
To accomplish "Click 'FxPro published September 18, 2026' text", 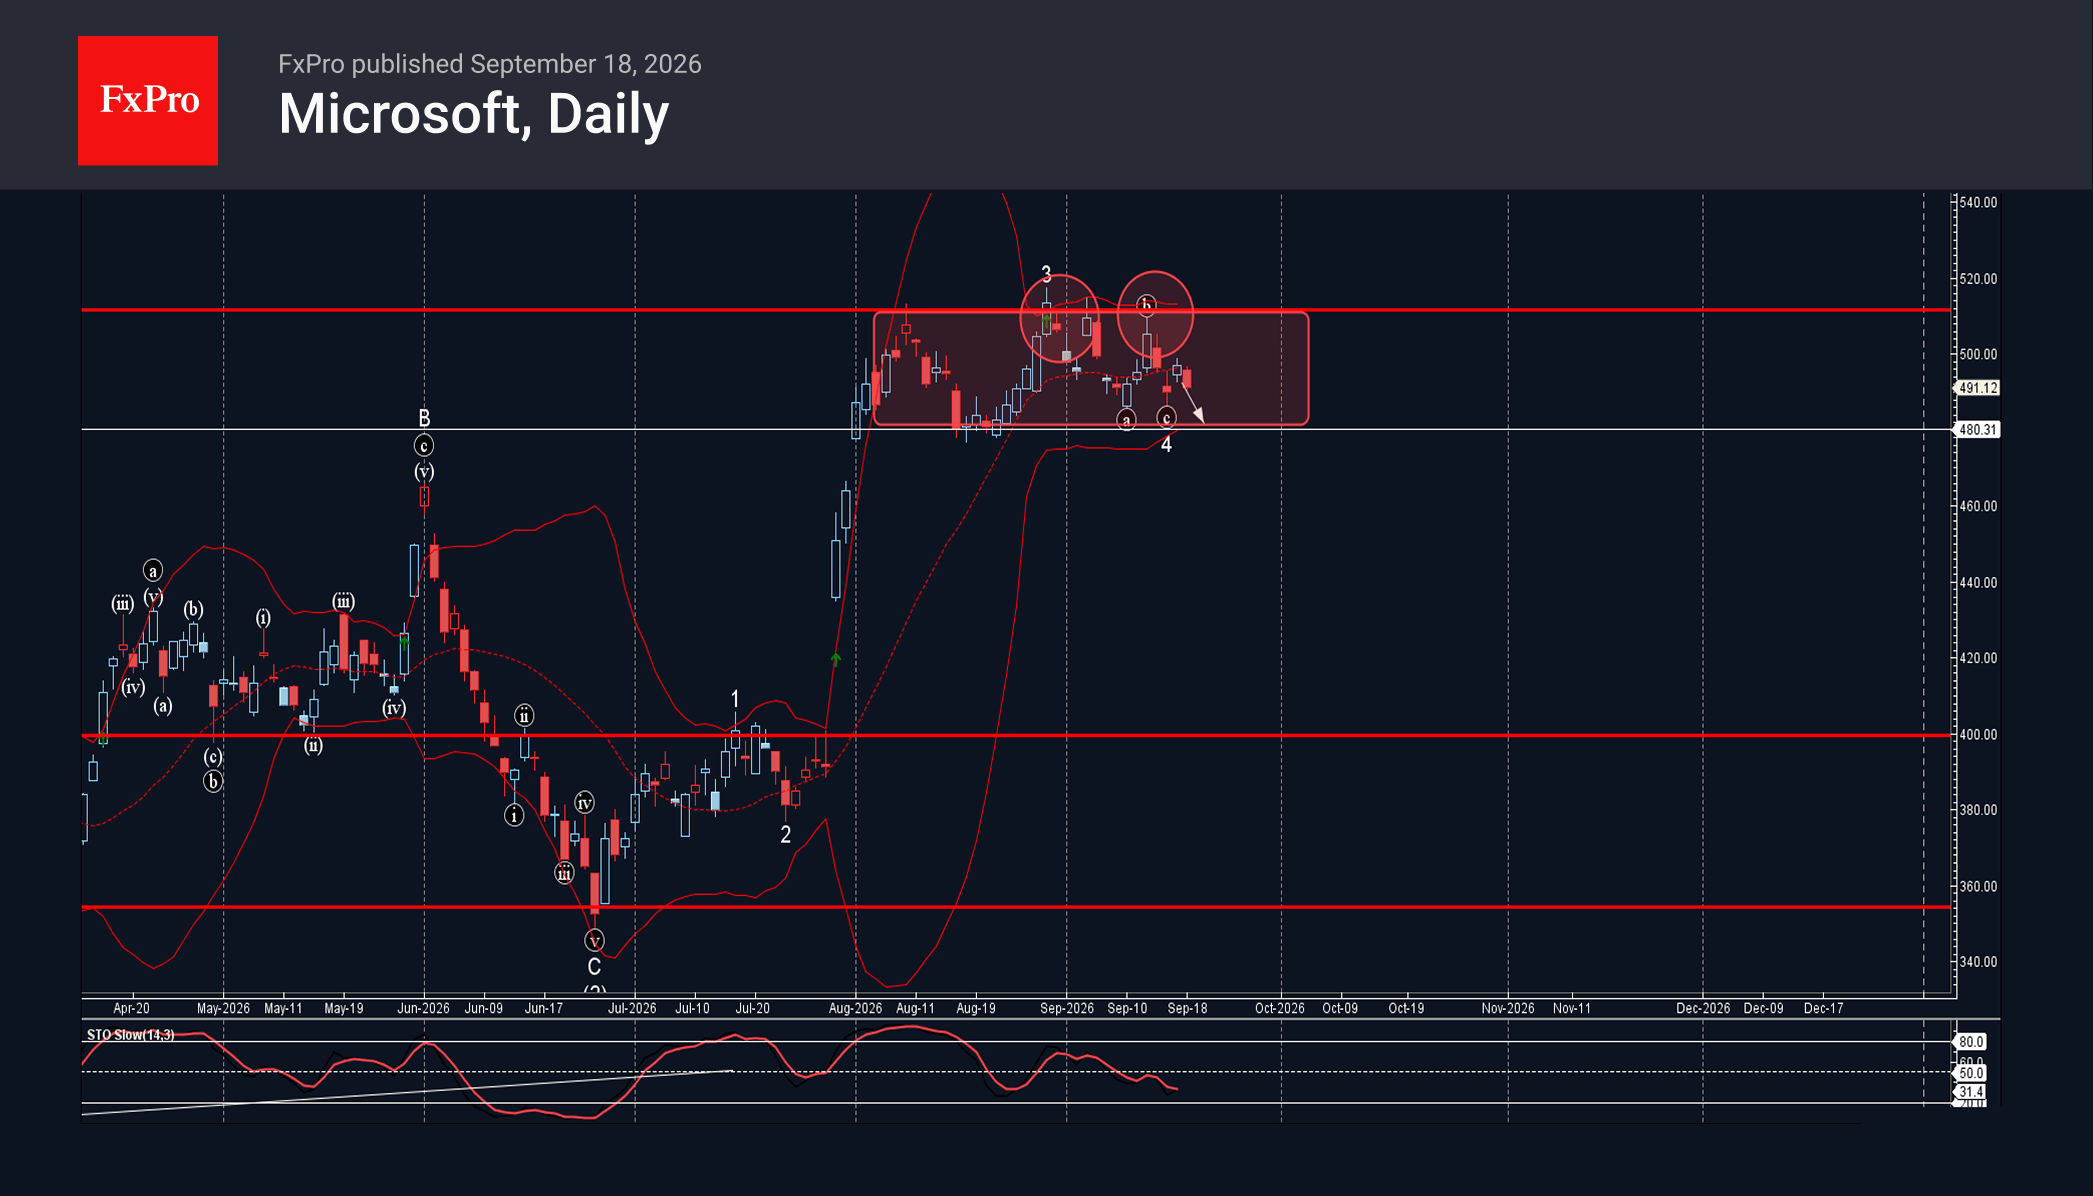I will tap(490, 64).
